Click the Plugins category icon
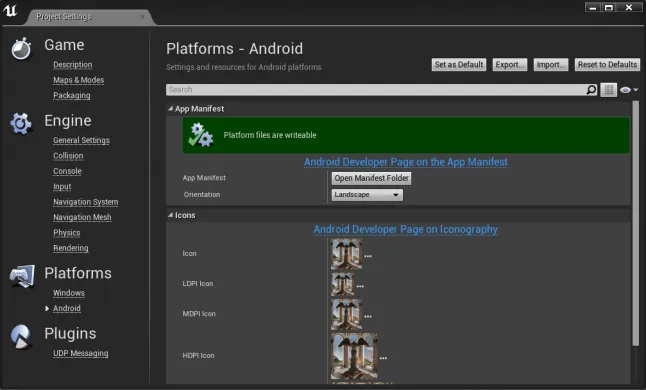646x390 pixels. pyautogui.click(x=21, y=336)
